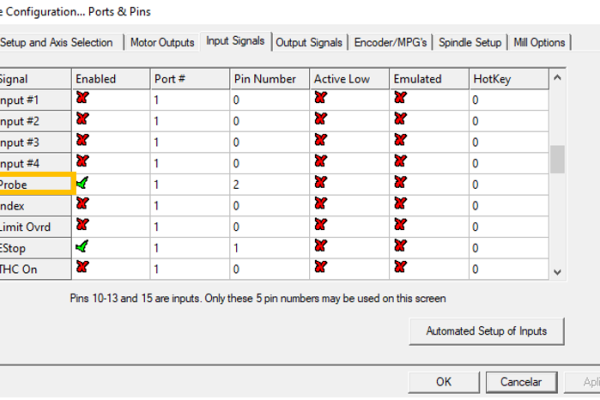Toggle Limit Ovrd Emulated red X
The width and height of the screenshot is (600, 400).
(400, 225)
